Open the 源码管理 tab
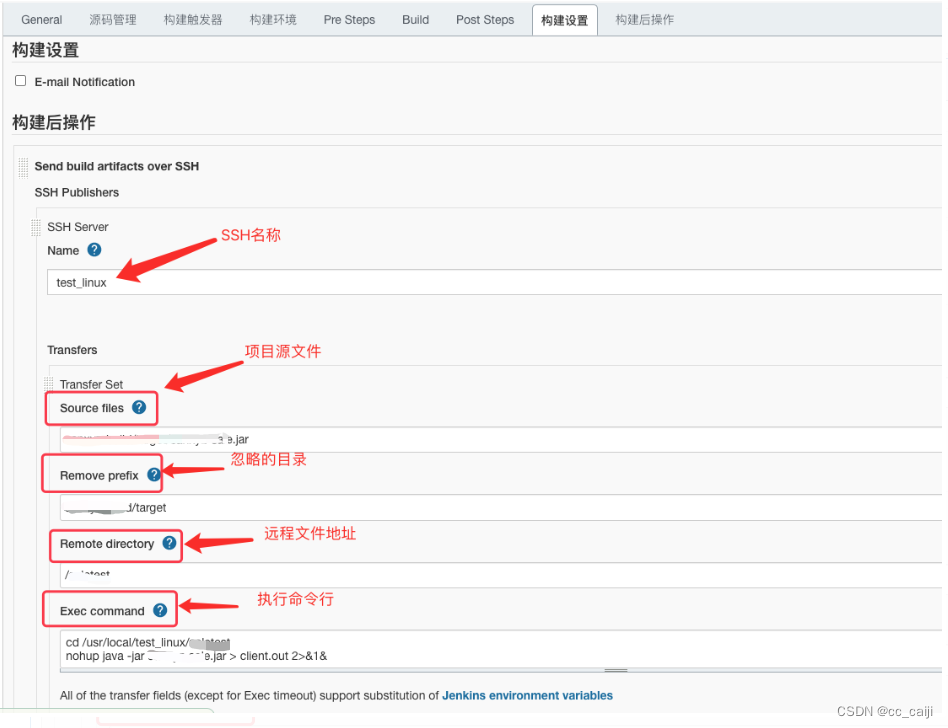Screen dimensions: 948x728 113,19
